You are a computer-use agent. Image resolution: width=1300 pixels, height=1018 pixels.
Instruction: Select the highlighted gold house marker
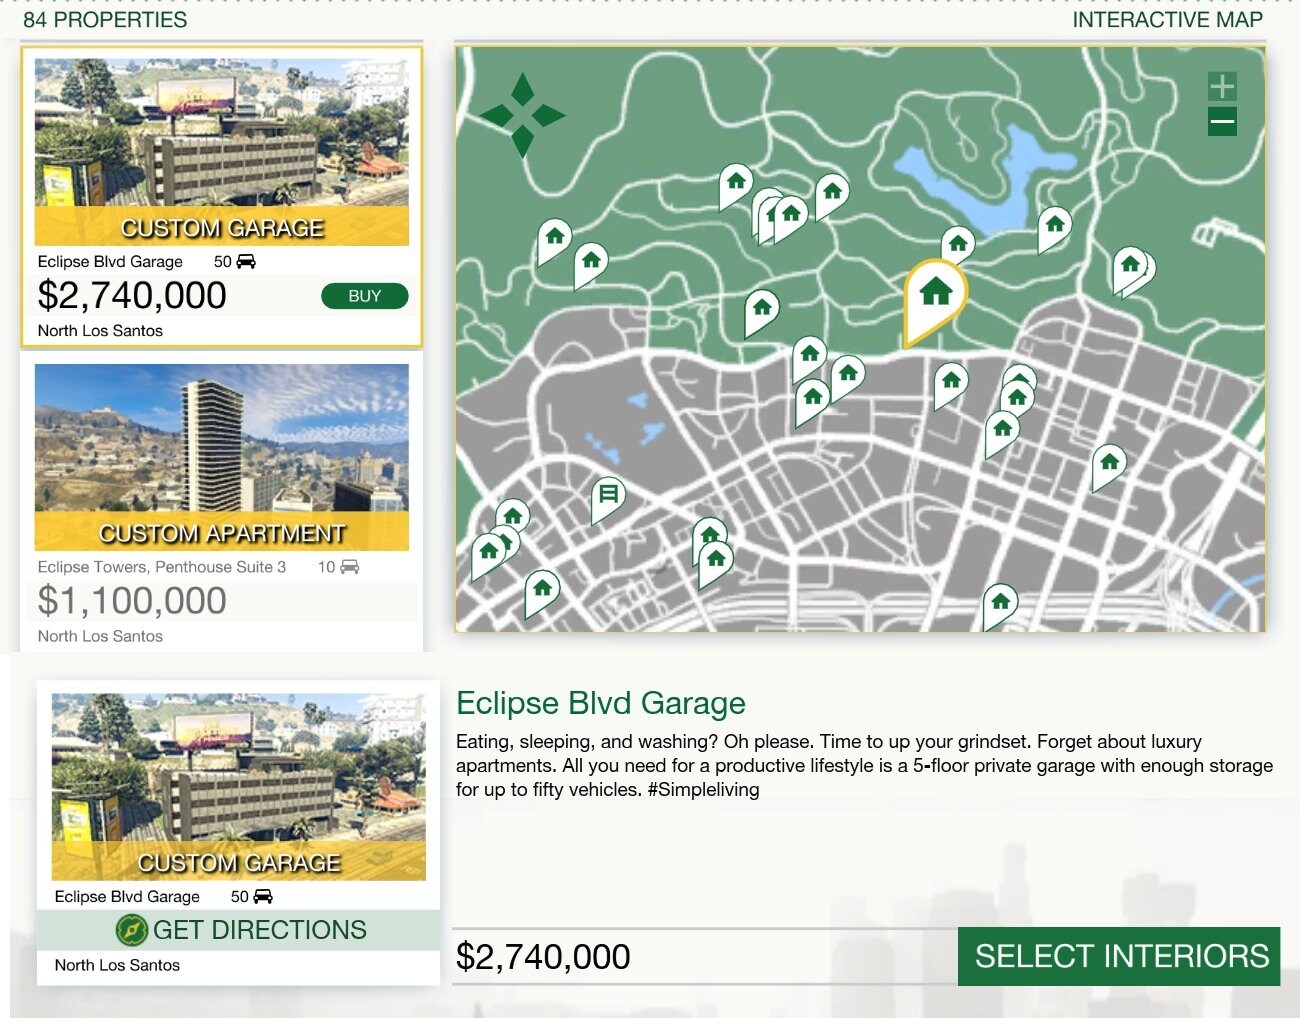pyautogui.click(x=935, y=293)
